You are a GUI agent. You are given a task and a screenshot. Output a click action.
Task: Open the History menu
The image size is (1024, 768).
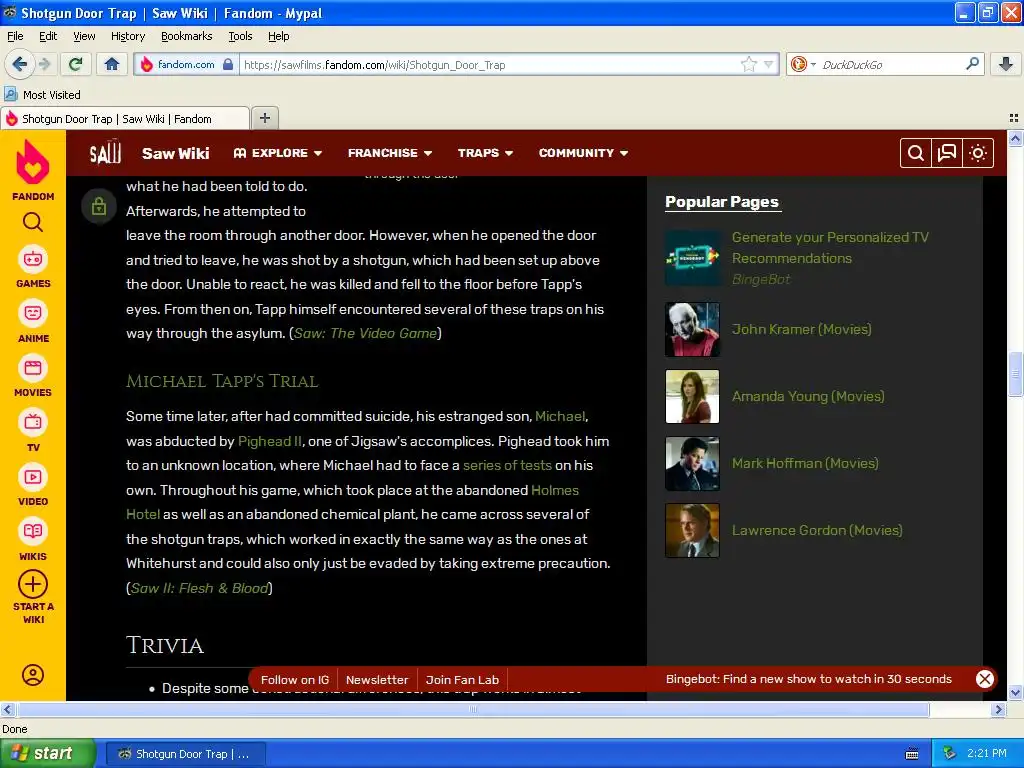click(128, 36)
